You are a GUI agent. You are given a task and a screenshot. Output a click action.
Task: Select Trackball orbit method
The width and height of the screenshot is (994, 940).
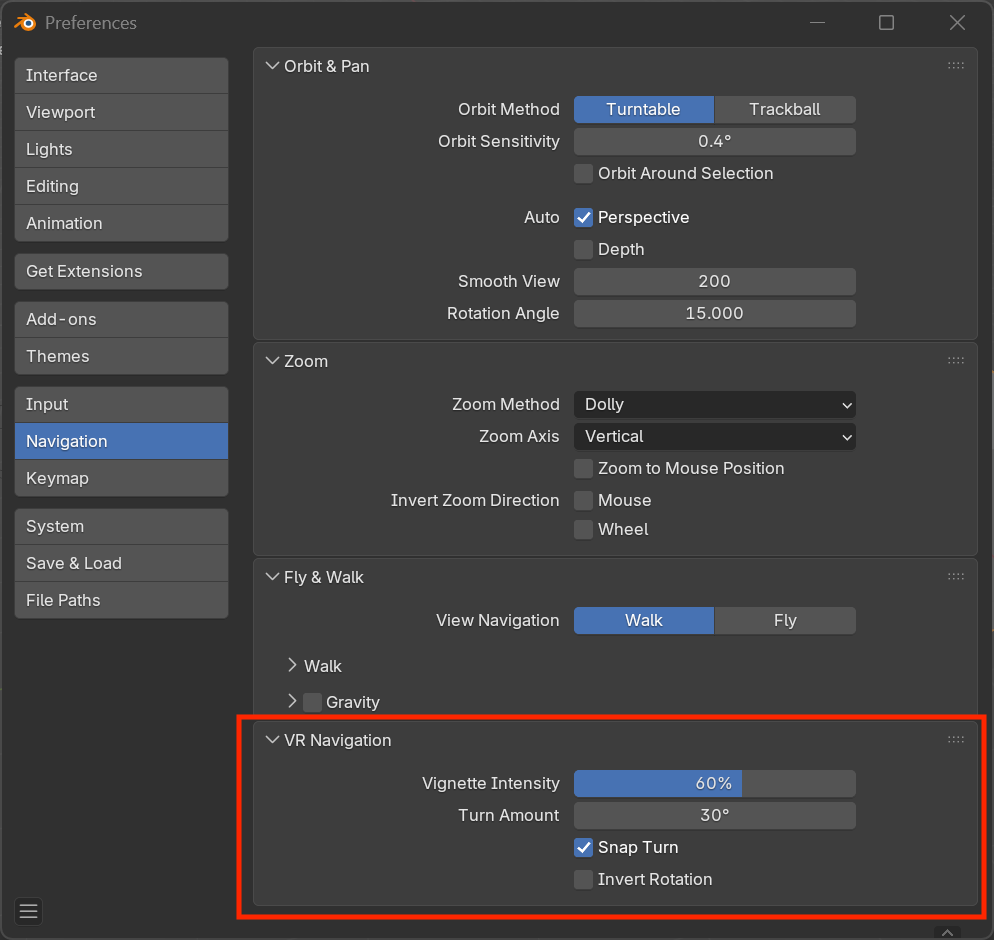[x=784, y=110]
